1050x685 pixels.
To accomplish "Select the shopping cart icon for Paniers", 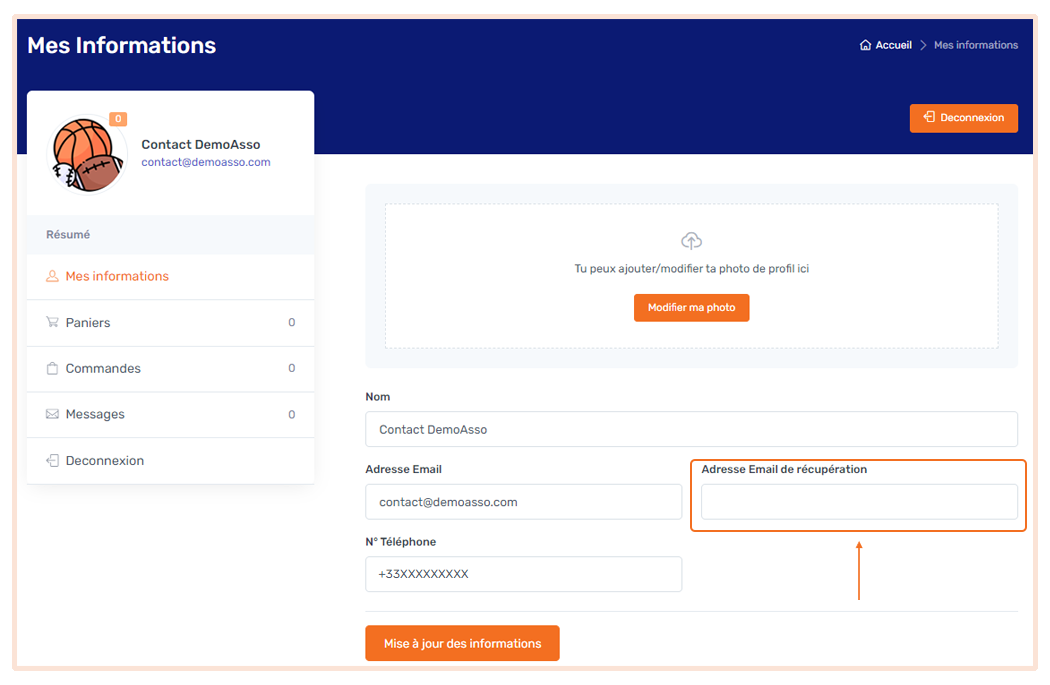I will [52, 322].
